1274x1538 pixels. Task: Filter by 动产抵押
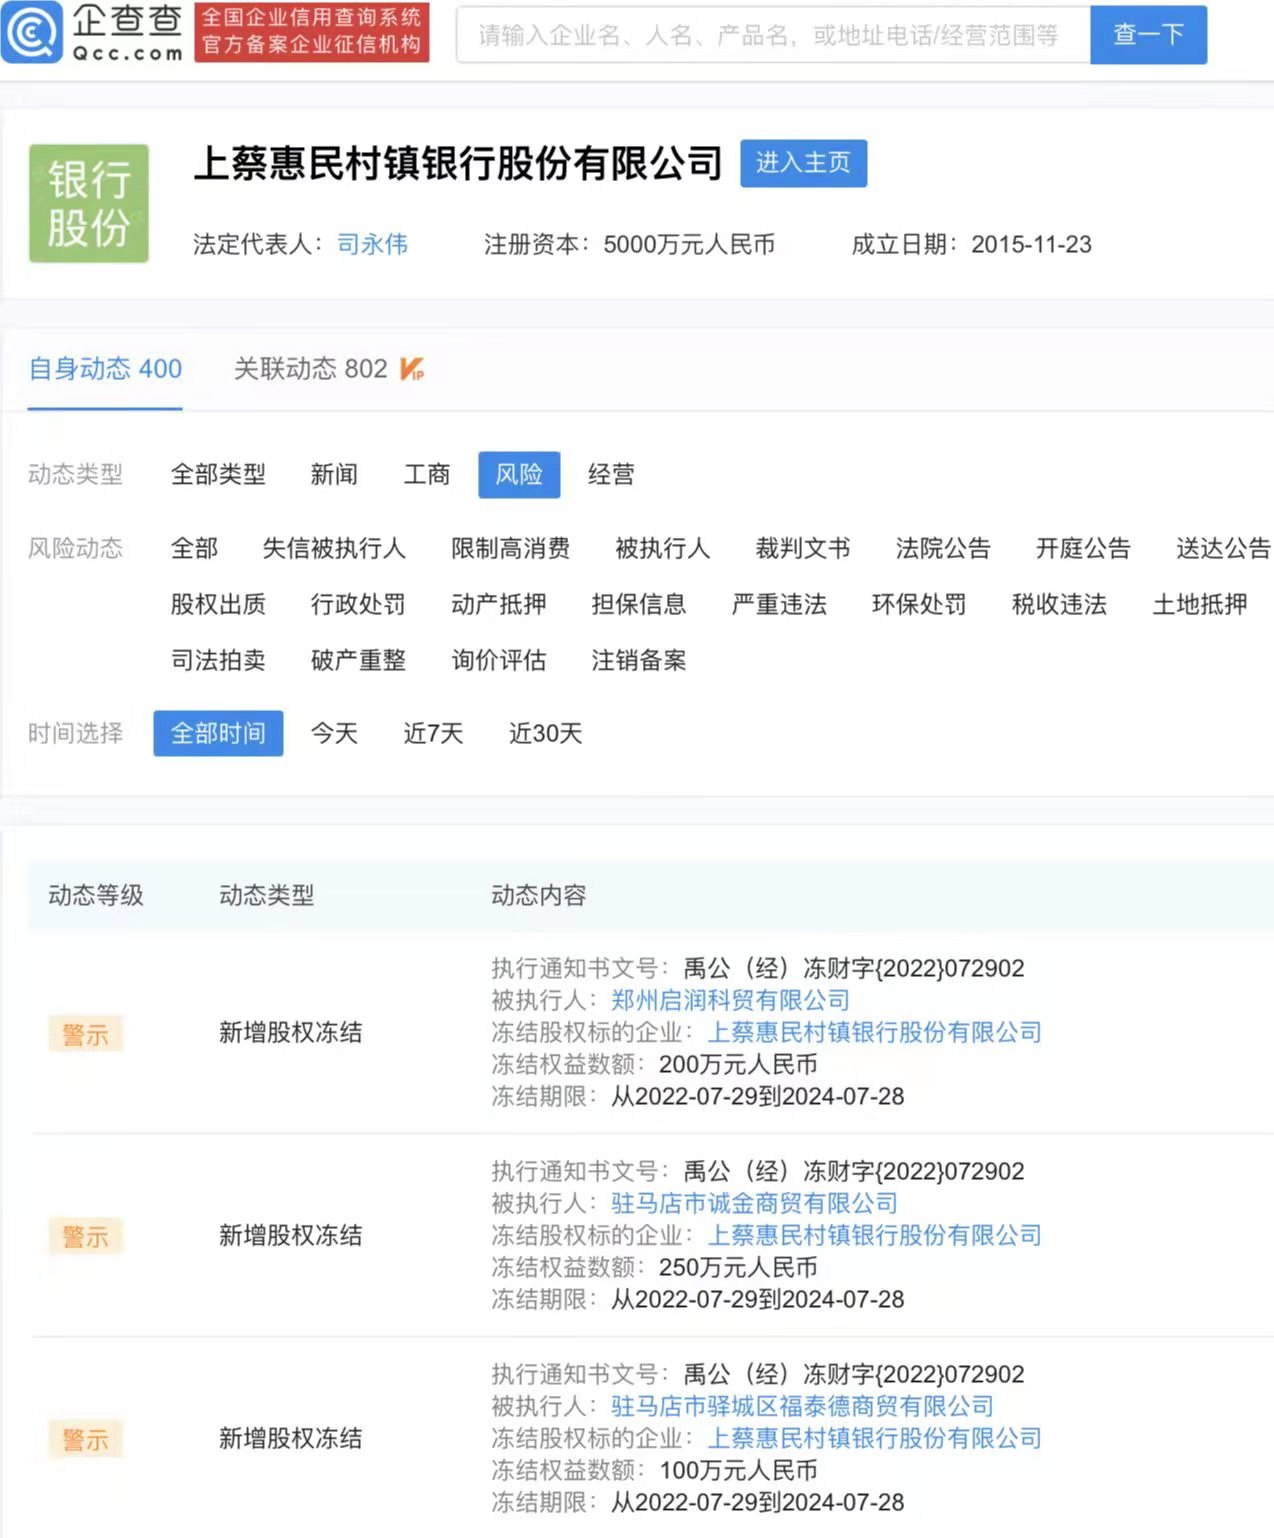tap(498, 604)
